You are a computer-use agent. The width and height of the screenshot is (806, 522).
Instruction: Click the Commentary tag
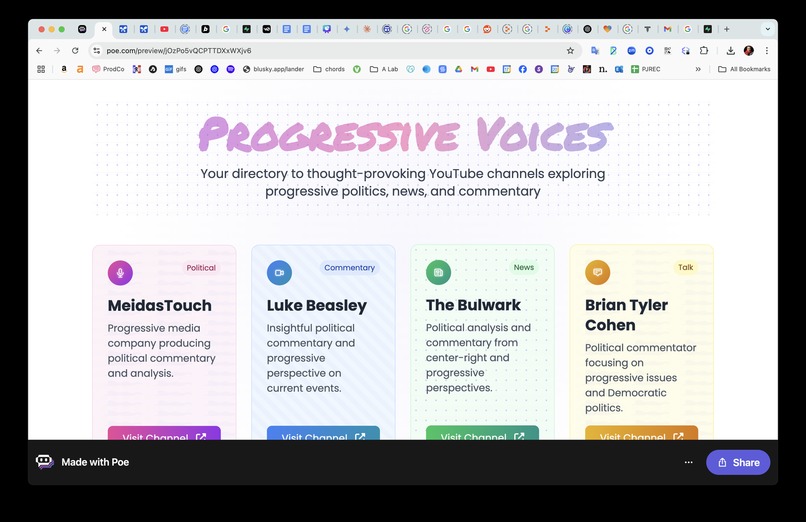pos(350,268)
